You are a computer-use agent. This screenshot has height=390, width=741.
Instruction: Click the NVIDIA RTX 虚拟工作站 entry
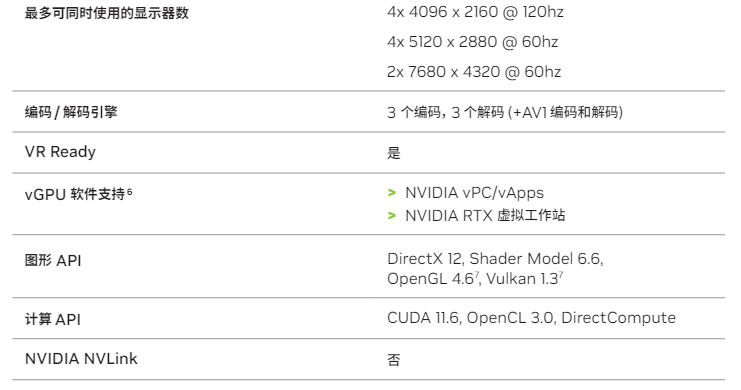tap(485, 216)
